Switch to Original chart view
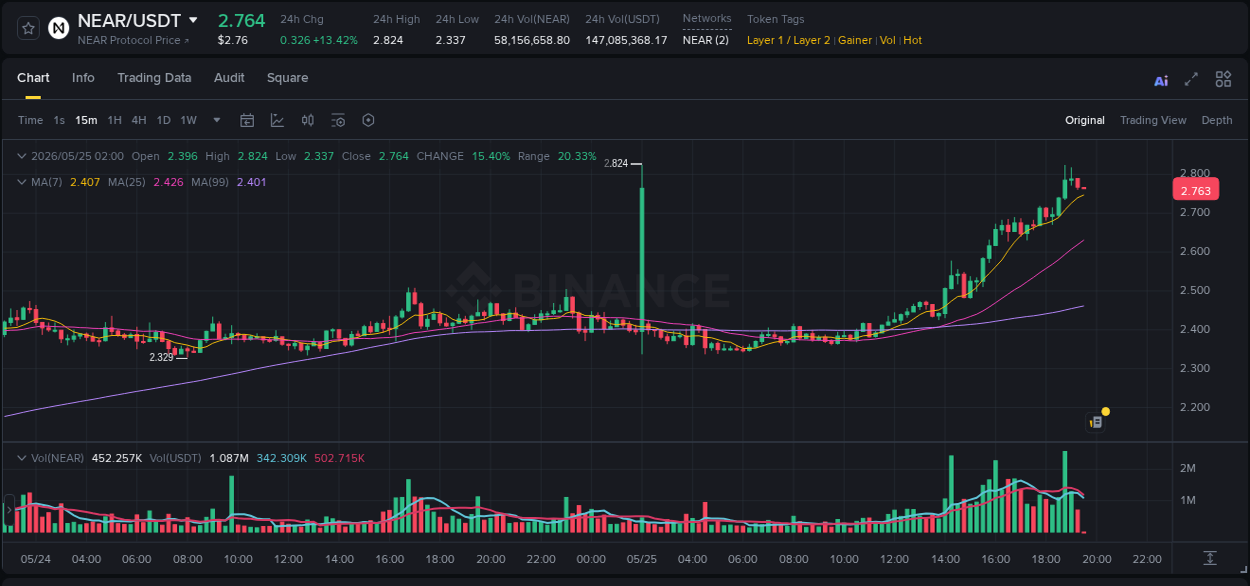Screen dimensions: 1250x586 tap(1085, 120)
